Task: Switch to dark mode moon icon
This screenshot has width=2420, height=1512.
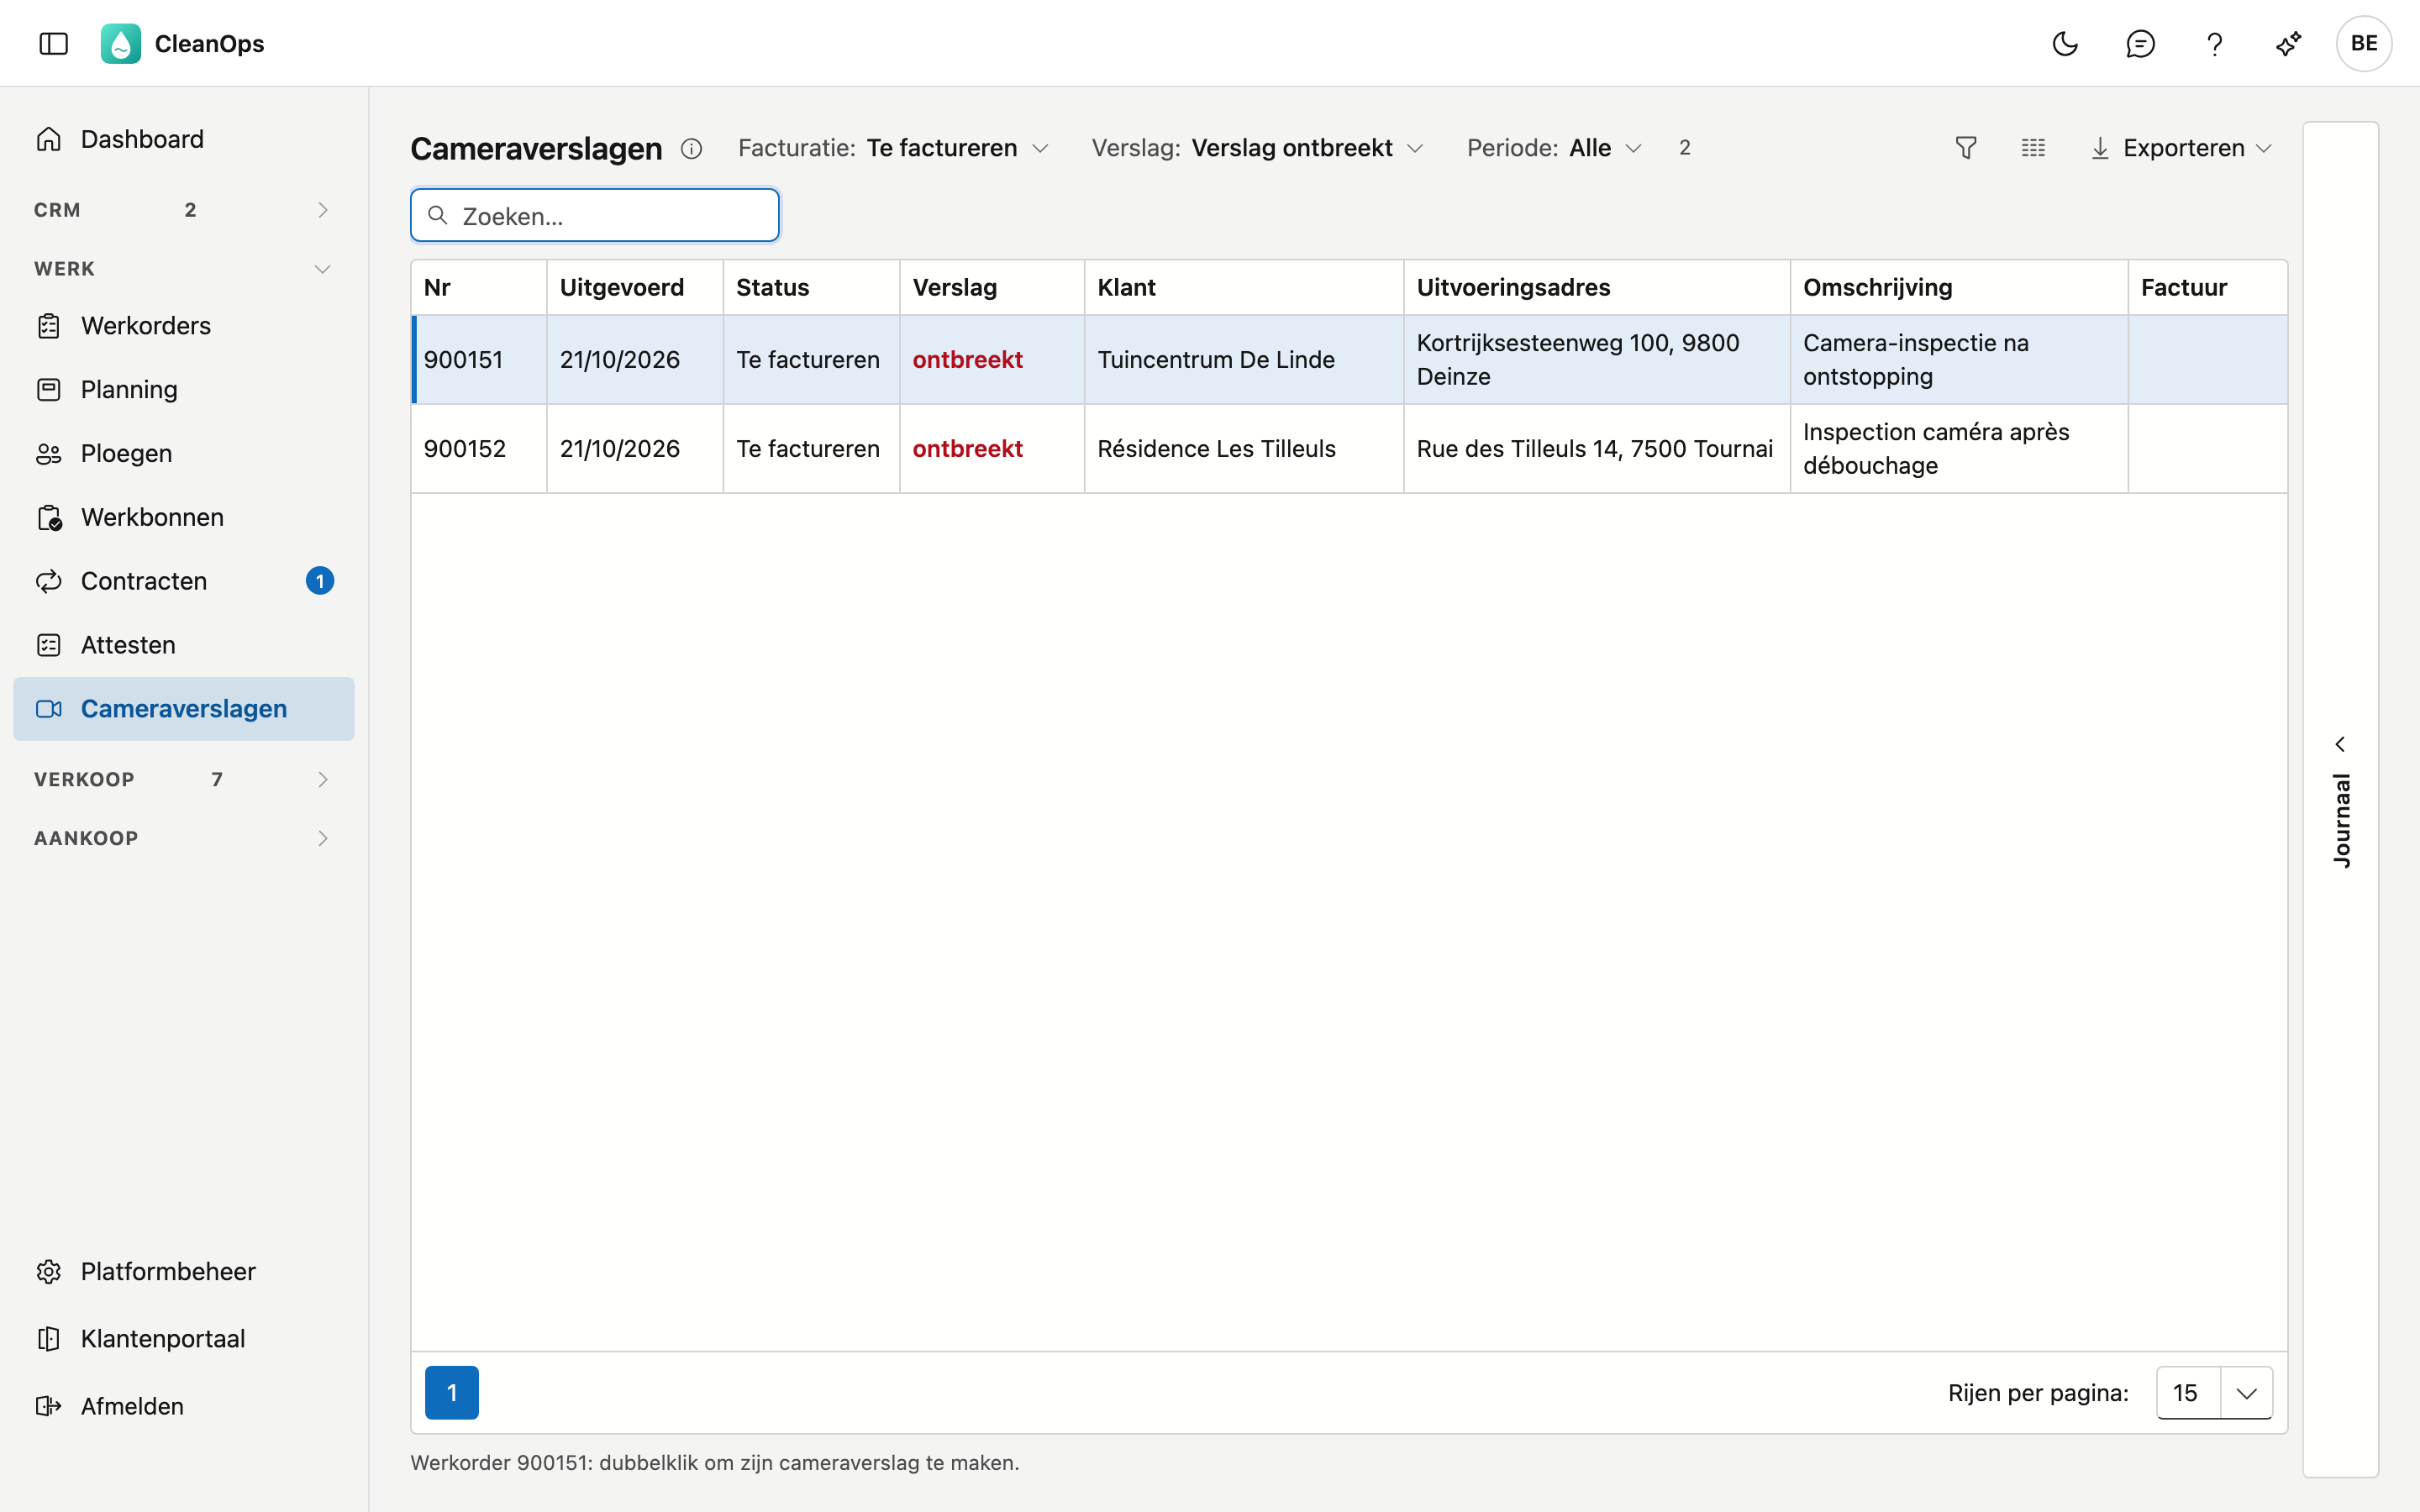Action: (2065, 43)
